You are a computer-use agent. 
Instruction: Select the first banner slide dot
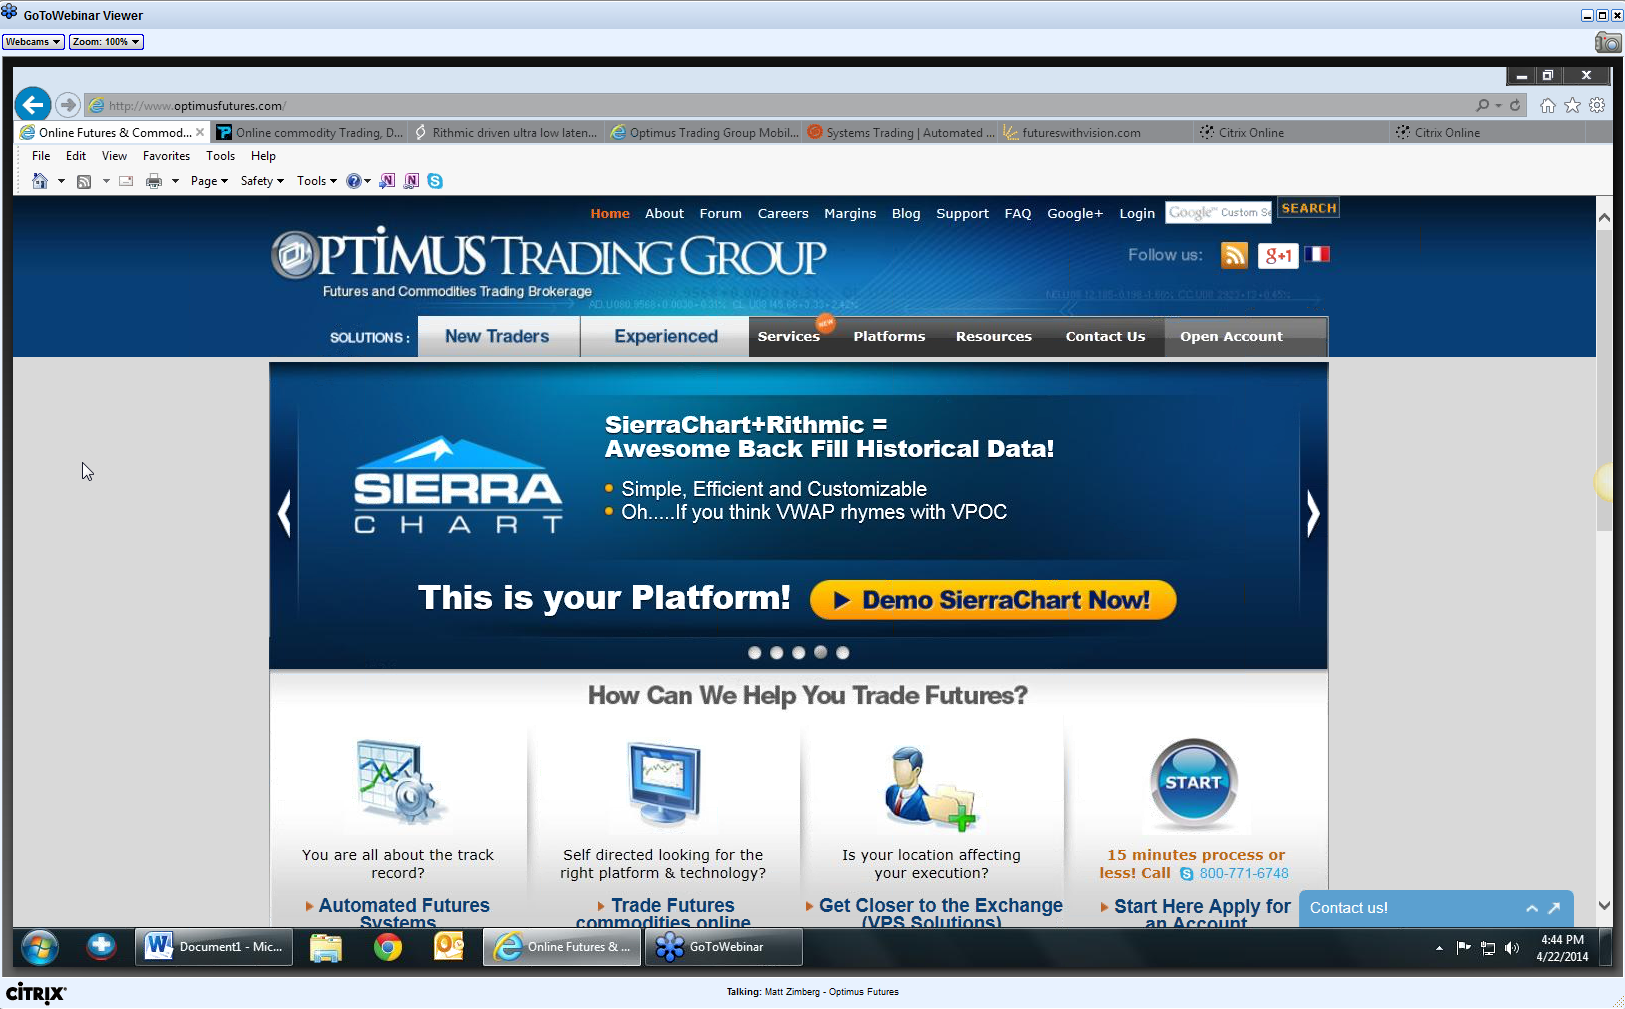tap(754, 653)
